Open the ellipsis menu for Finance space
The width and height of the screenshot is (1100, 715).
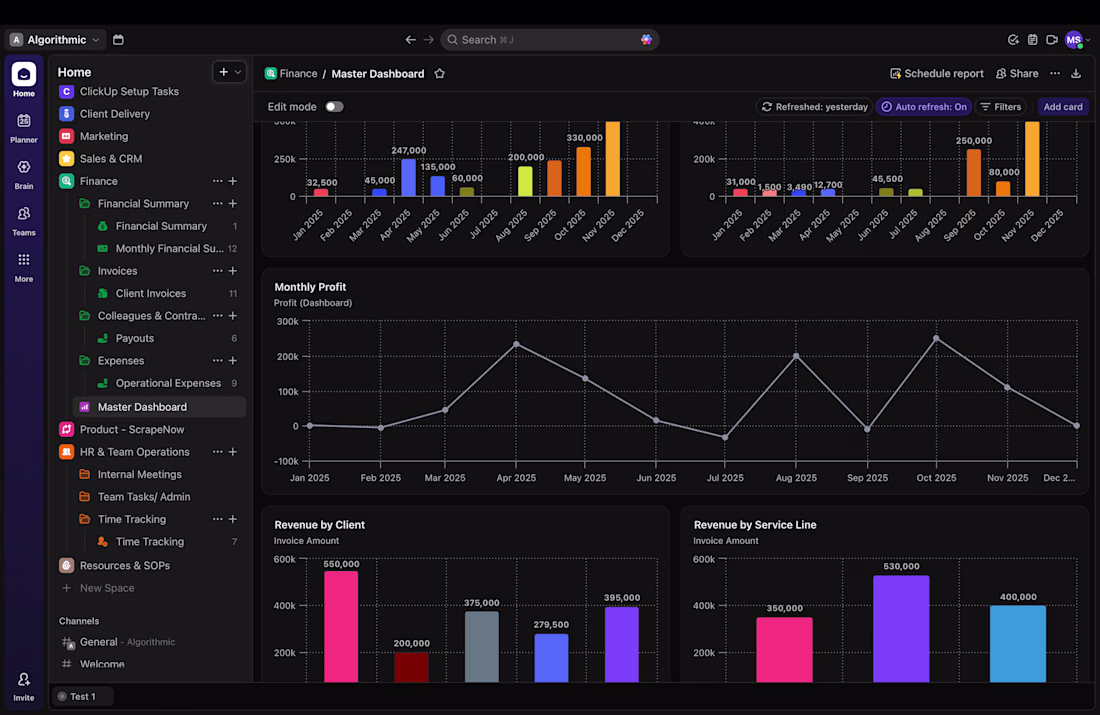coord(217,181)
